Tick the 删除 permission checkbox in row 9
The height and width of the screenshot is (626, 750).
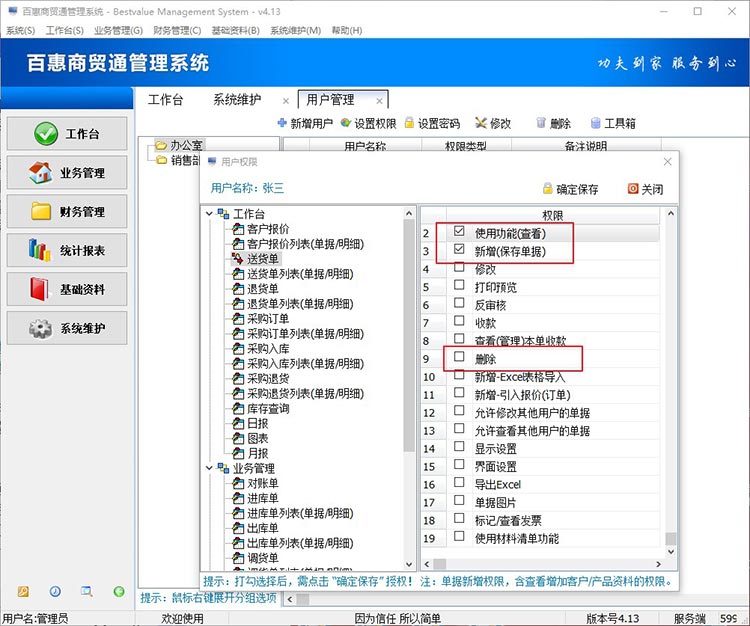point(459,357)
